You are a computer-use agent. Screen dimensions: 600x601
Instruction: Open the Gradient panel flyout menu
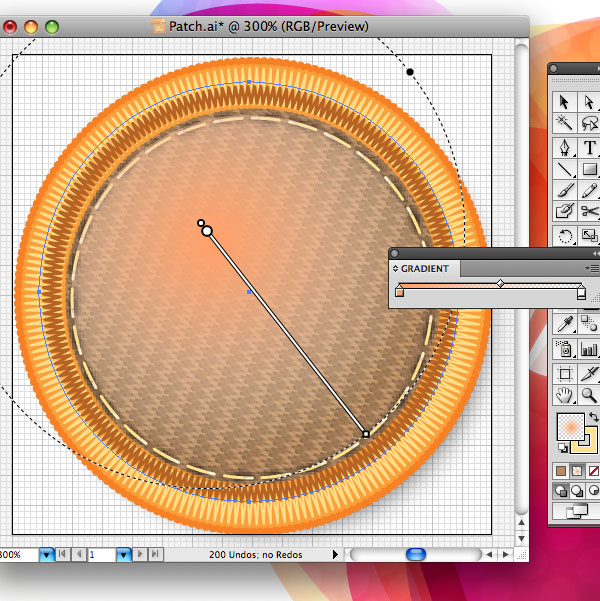click(x=593, y=268)
